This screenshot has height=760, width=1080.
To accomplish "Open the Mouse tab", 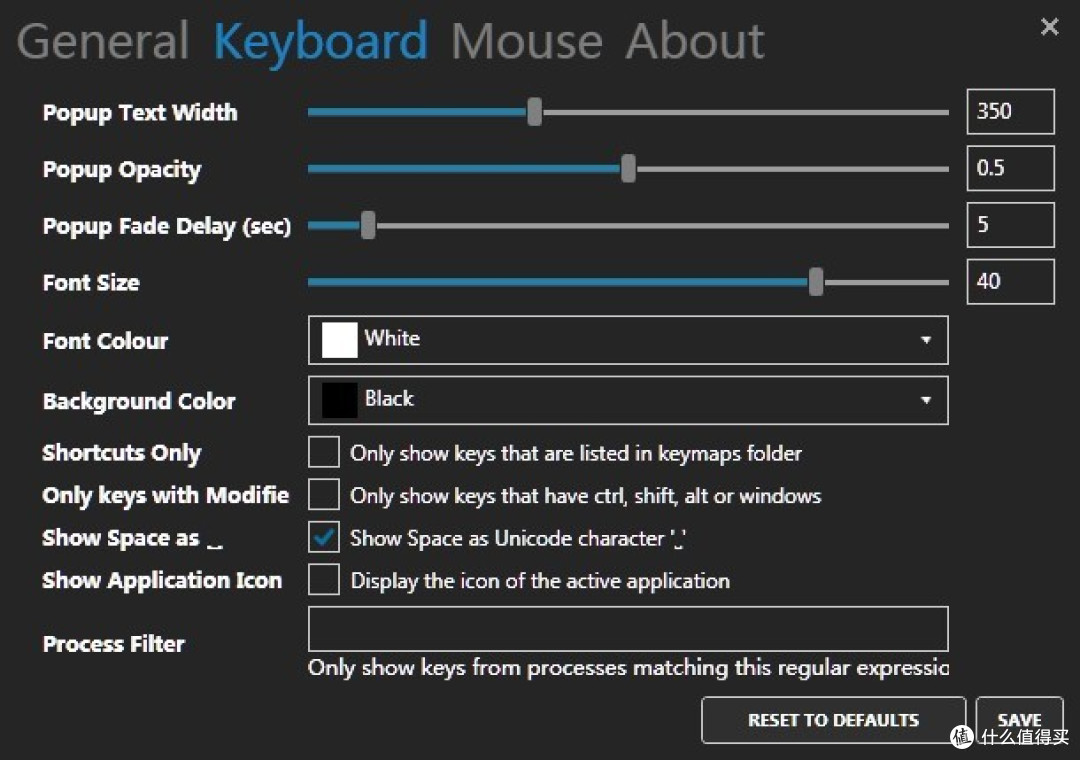I will [526, 42].
